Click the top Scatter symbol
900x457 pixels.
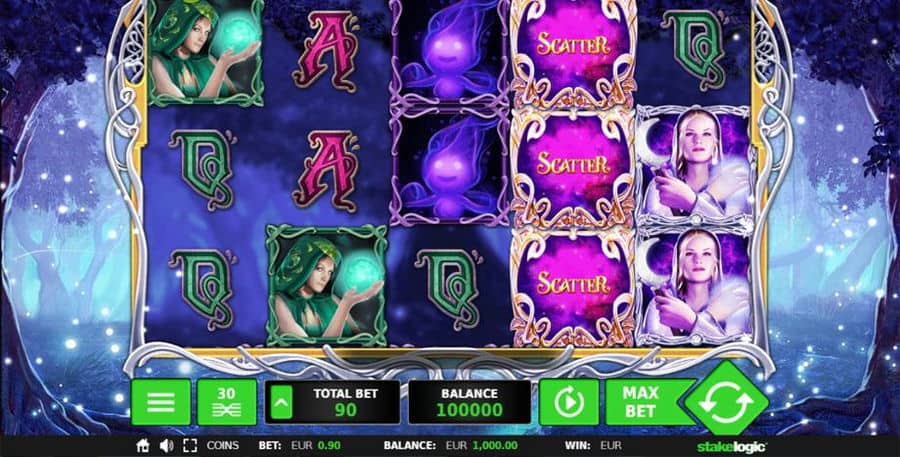(572, 54)
